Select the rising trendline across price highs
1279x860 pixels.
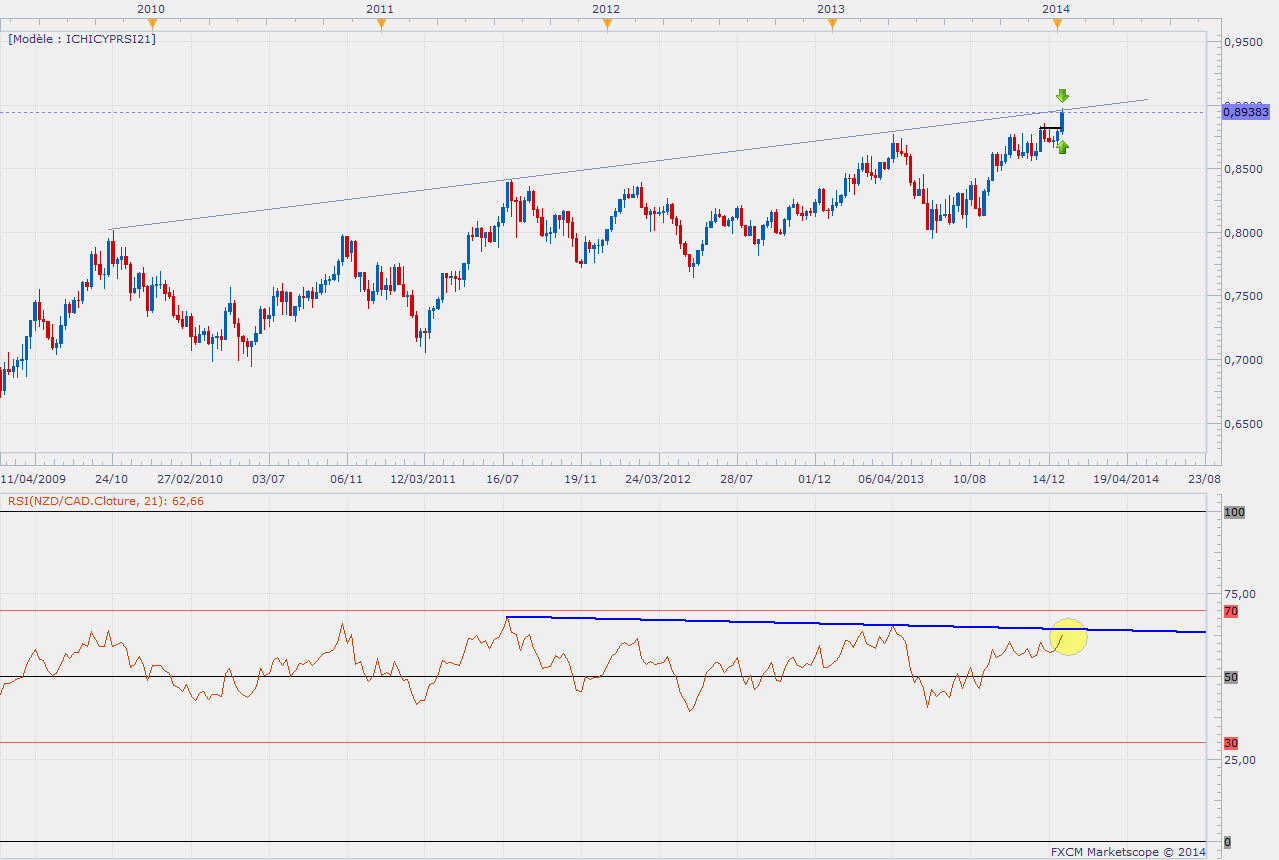coord(628,164)
